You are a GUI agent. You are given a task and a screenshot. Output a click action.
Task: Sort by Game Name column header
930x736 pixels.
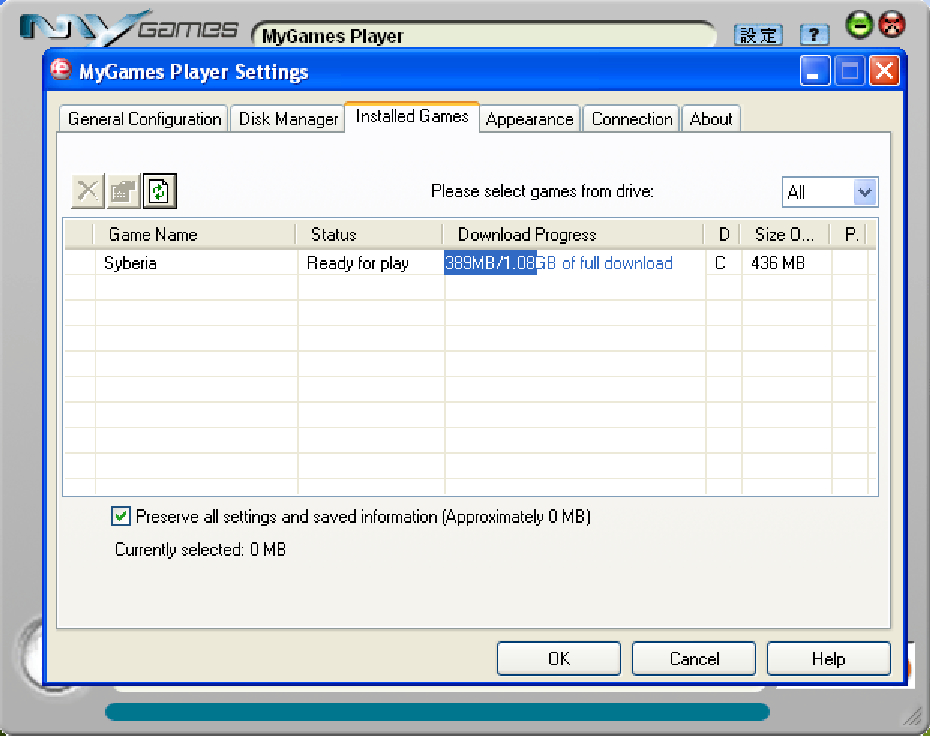[195, 234]
